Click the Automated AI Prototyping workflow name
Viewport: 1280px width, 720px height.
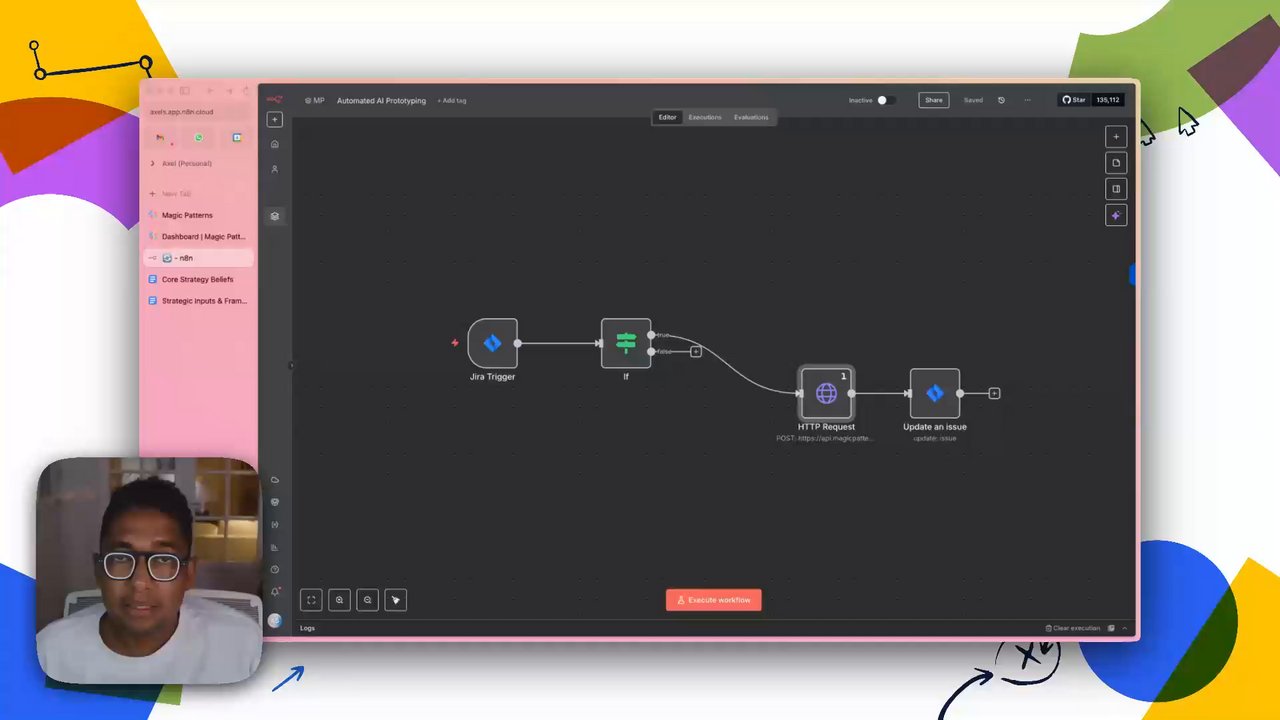click(x=381, y=100)
